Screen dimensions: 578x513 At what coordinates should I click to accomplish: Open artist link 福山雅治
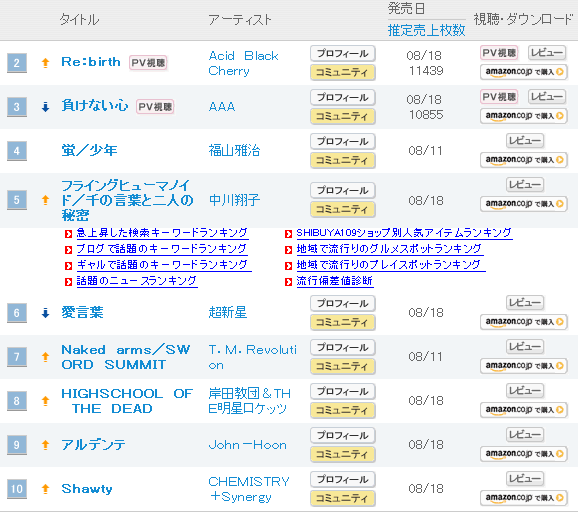pos(234,150)
